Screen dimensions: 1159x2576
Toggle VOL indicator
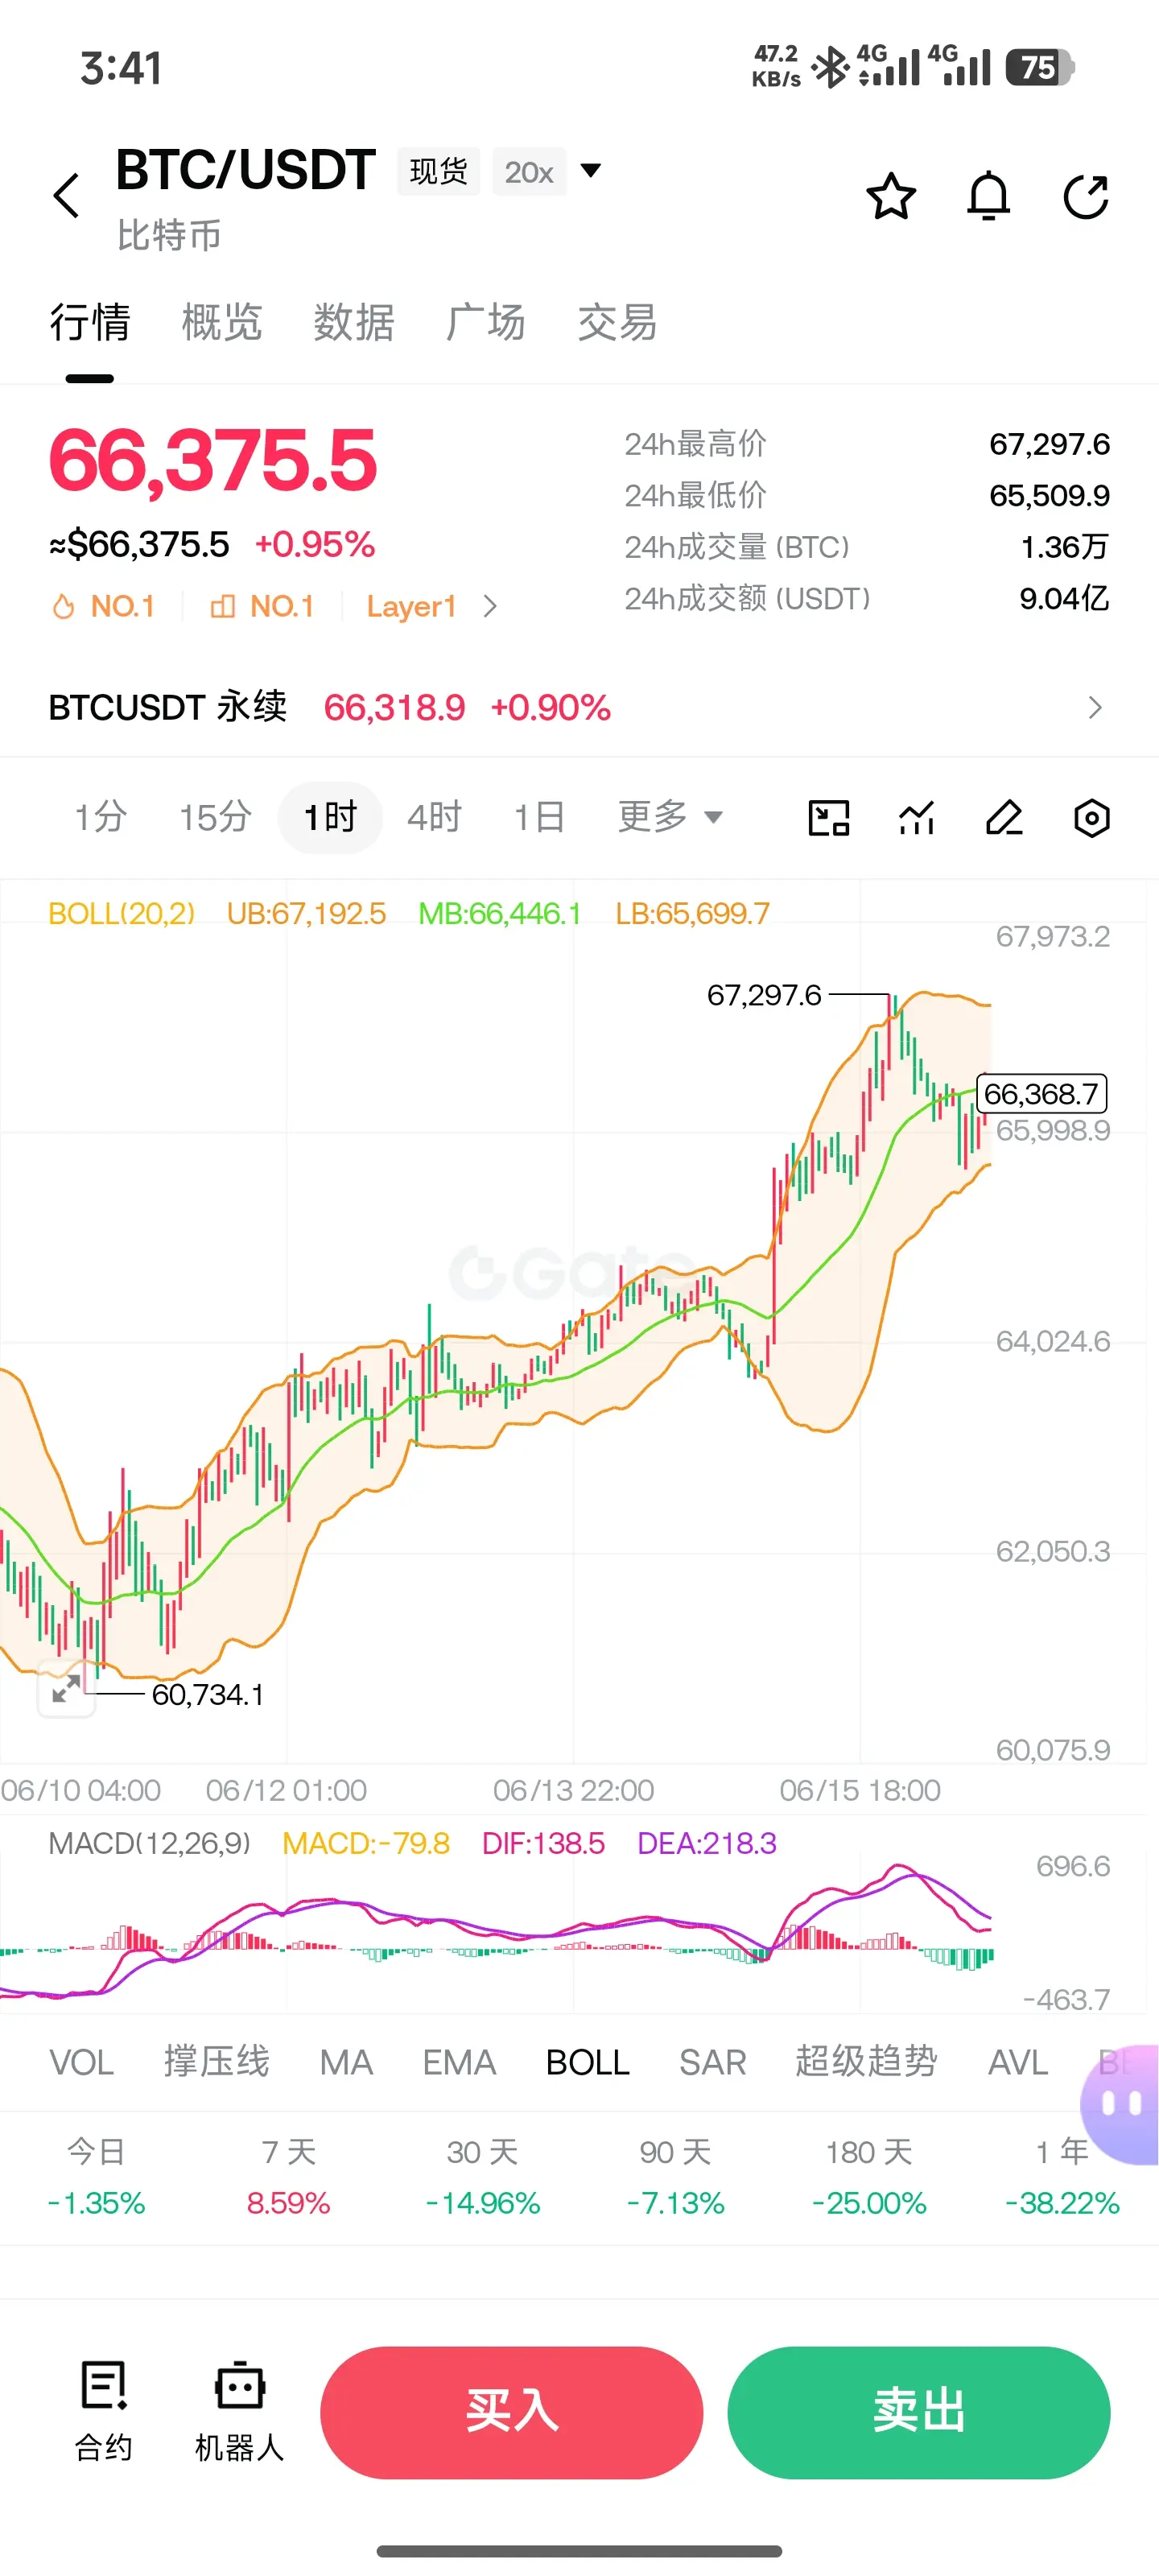[x=81, y=2062]
